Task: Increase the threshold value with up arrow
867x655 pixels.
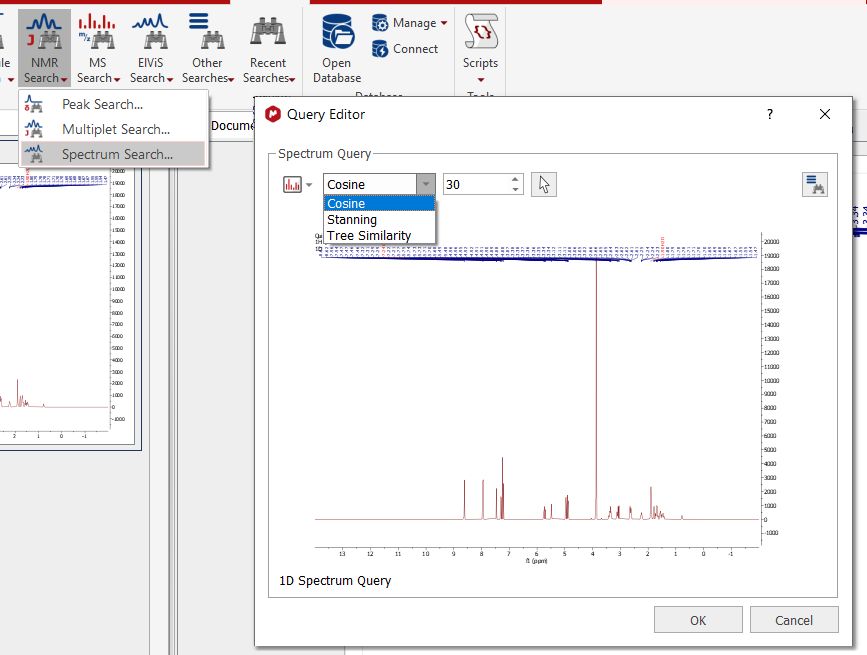Action: (515, 179)
